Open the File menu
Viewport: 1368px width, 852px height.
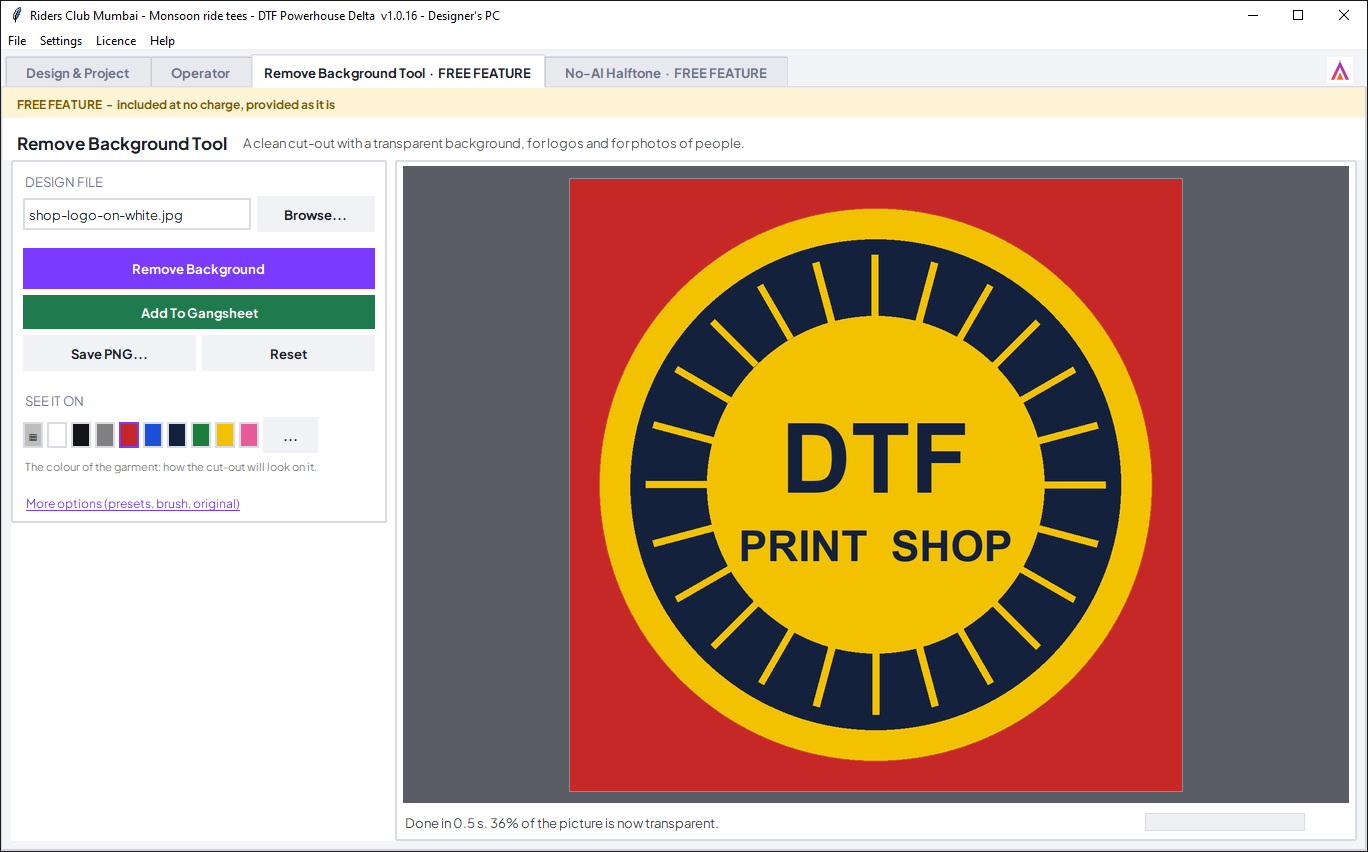pyautogui.click(x=17, y=41)
